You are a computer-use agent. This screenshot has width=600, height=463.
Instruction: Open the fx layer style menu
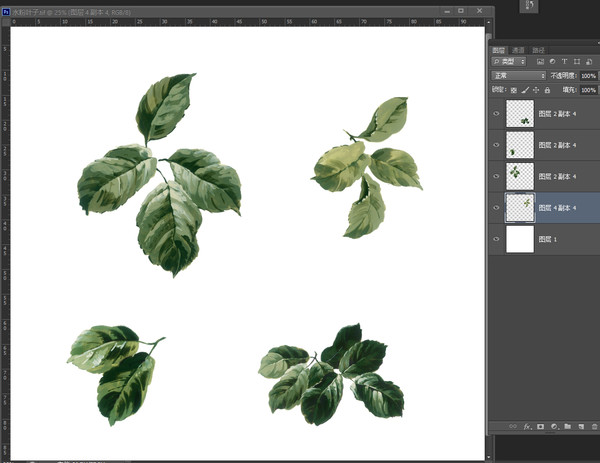[527, 426]
